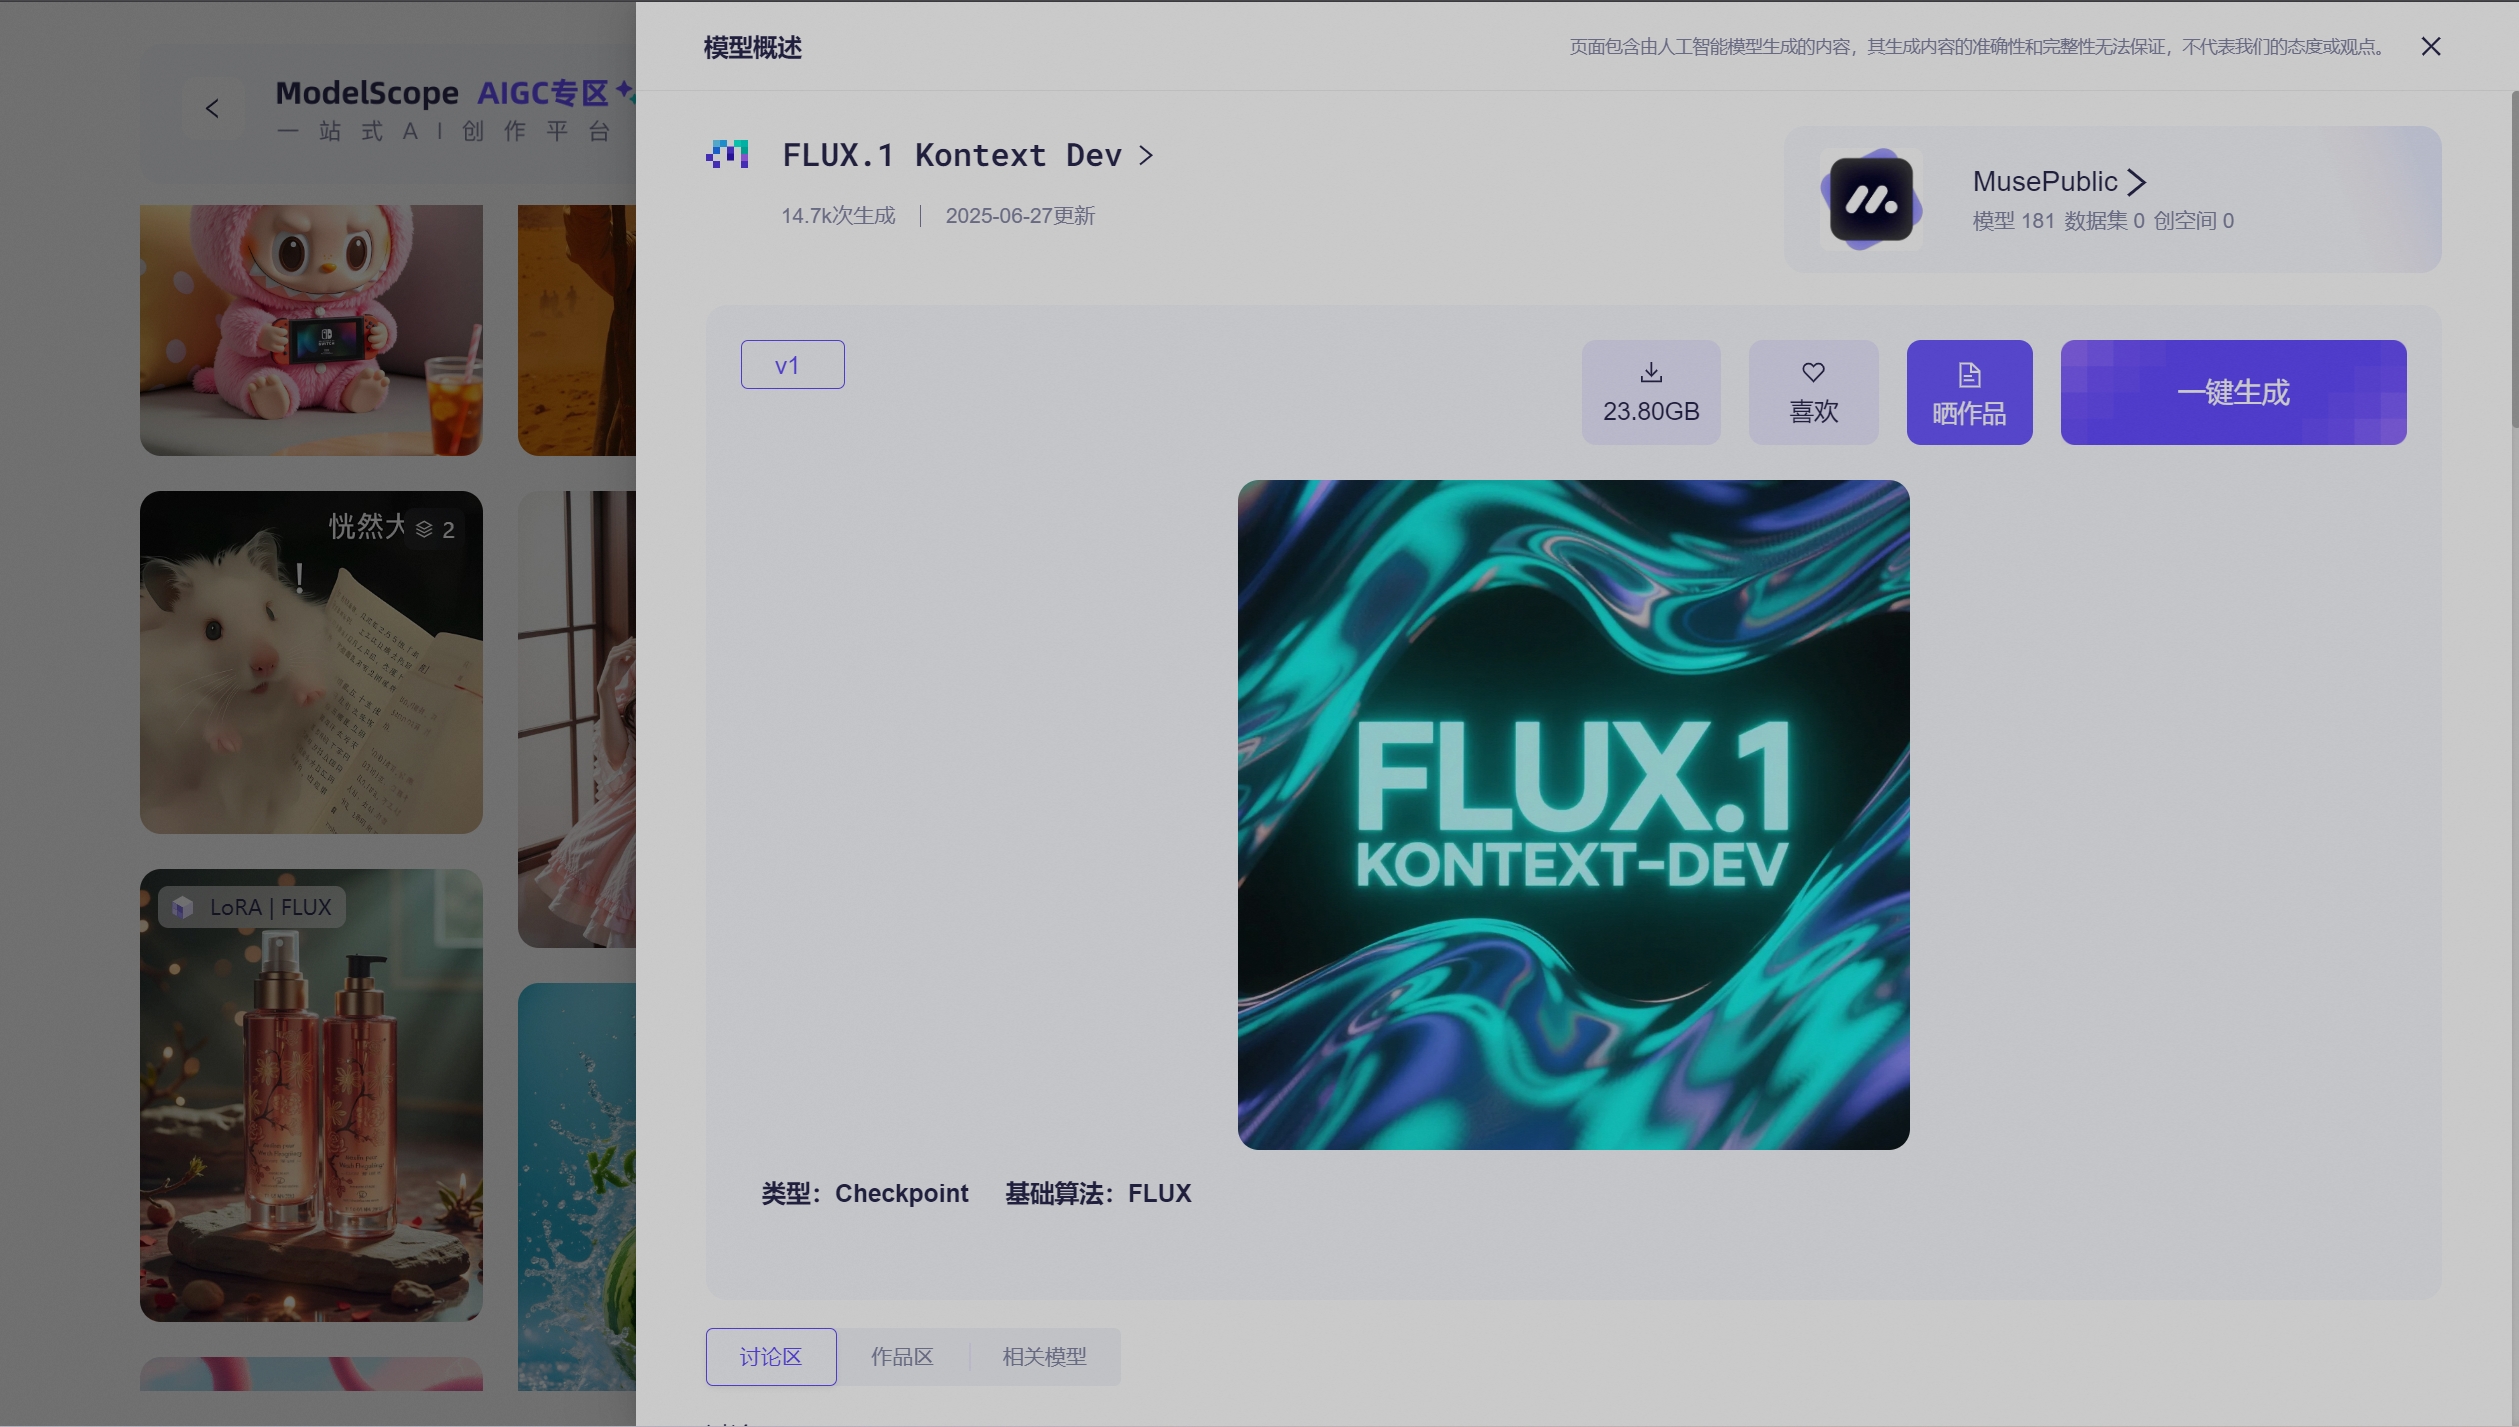2519x1427 pixels.
Task: Open the FLUX.1 Kontext Dev title link
Action: pos(952,155)
